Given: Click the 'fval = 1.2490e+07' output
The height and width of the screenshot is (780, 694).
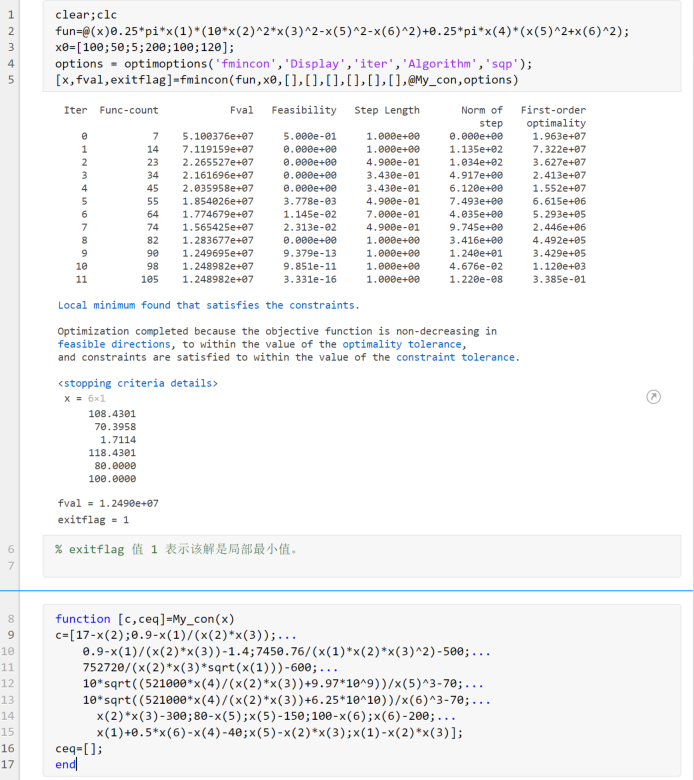Looking at the screenshot, I should (108, 503).
